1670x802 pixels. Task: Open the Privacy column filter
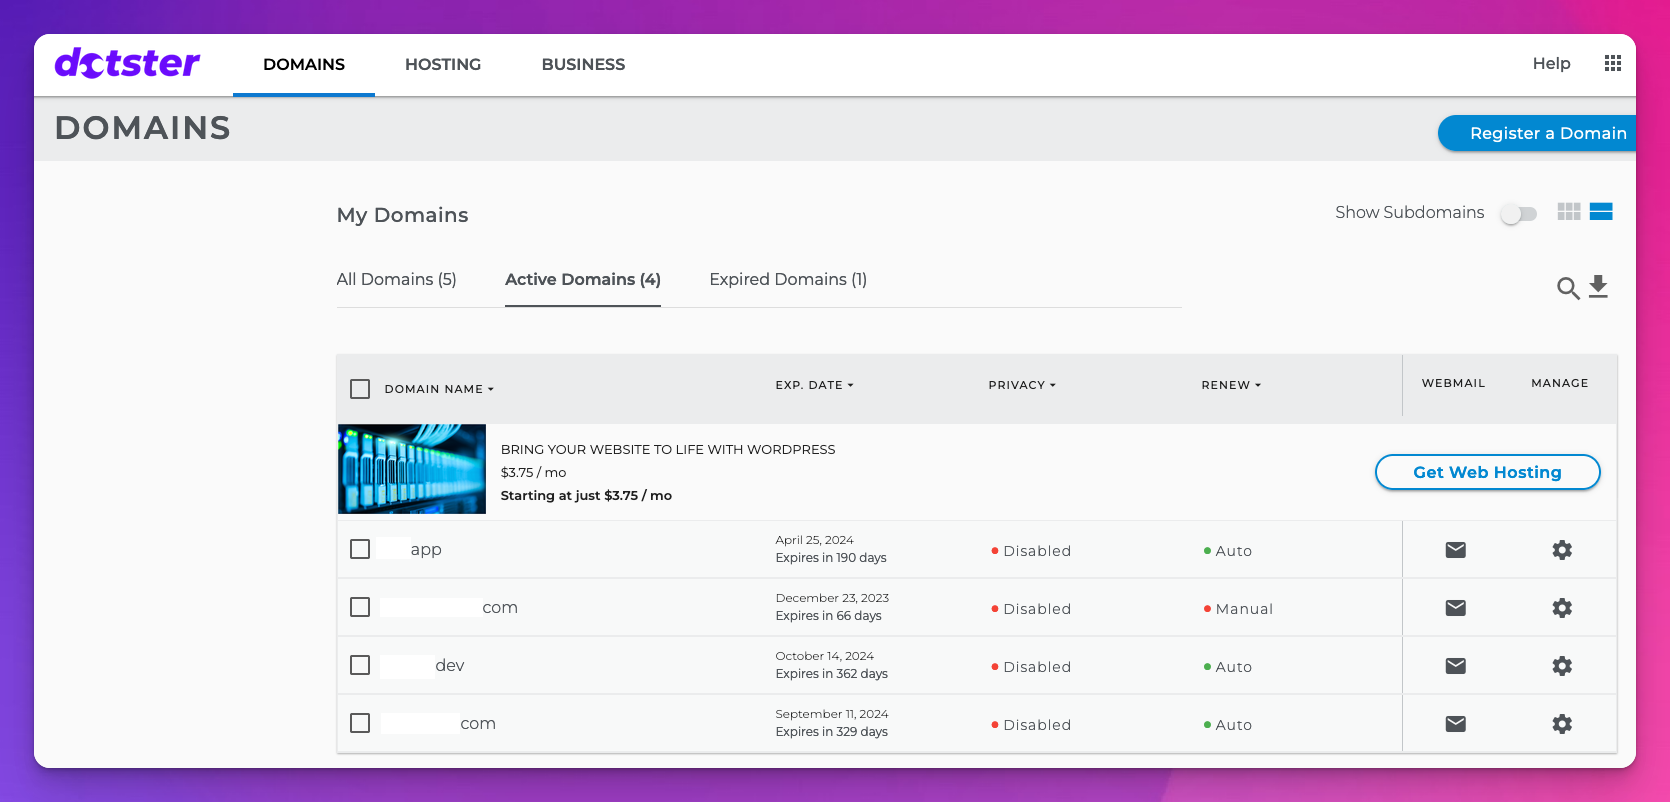click(x=1022, y=385)
